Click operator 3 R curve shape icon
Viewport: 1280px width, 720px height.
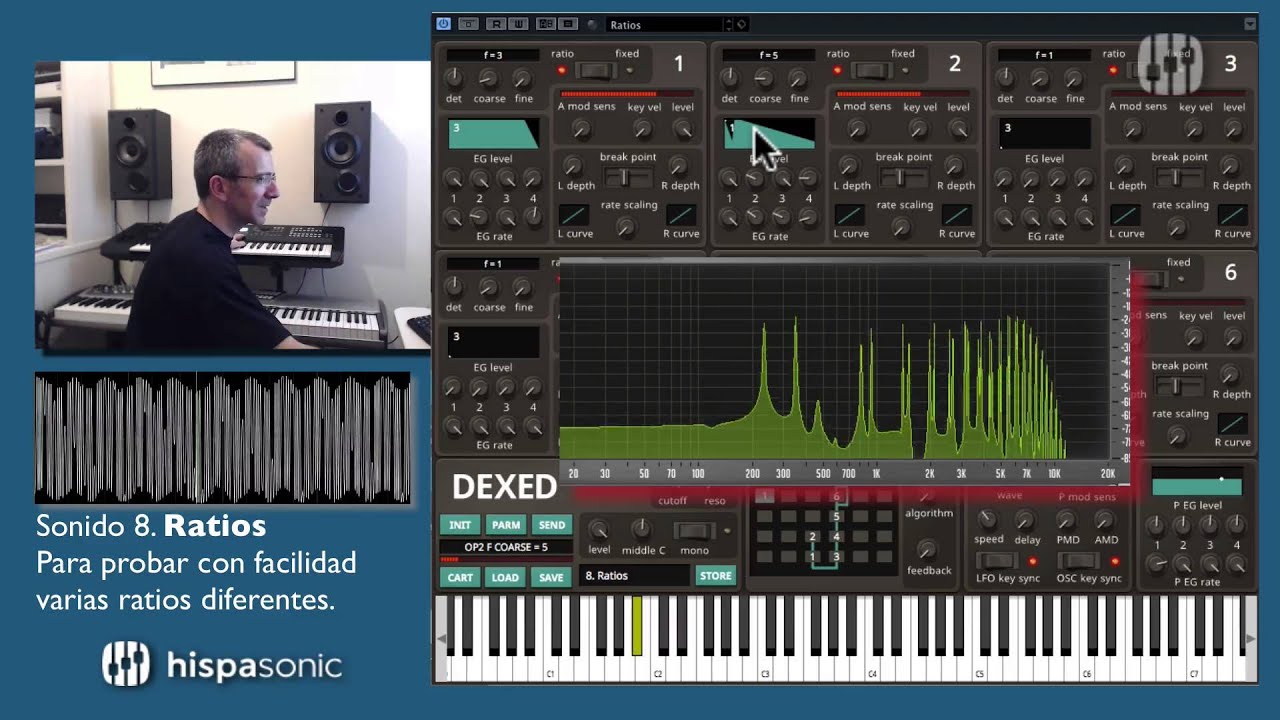click(x=1232, y=215)
